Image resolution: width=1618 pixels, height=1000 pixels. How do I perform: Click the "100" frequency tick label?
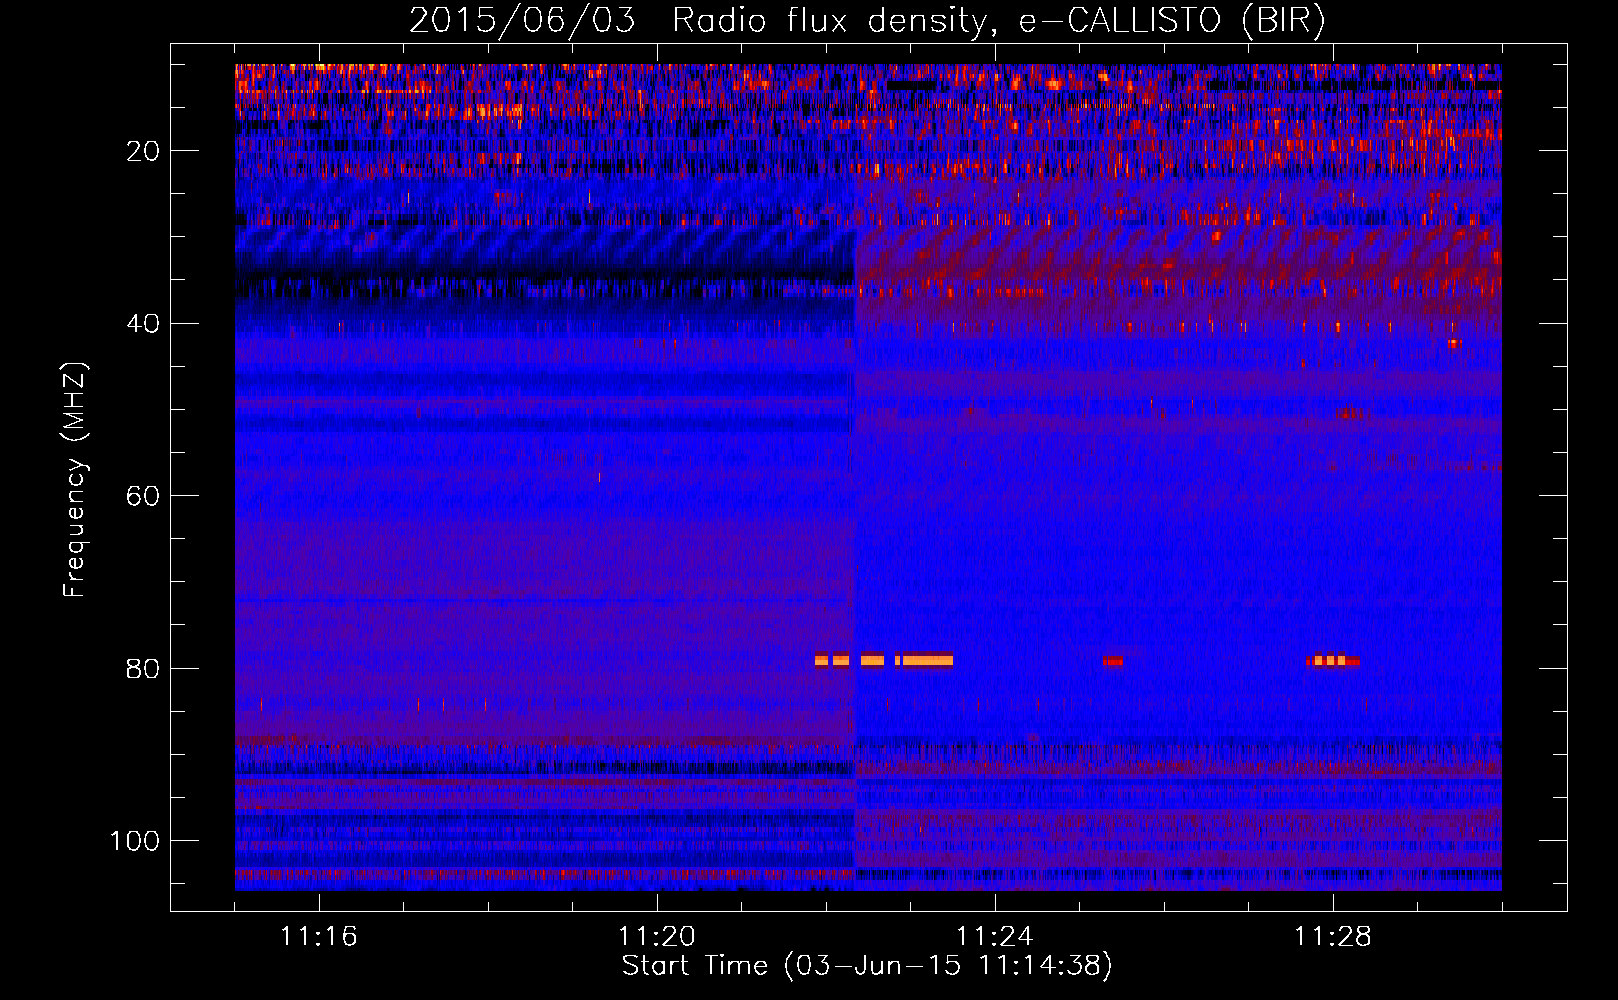pos(135,841)
